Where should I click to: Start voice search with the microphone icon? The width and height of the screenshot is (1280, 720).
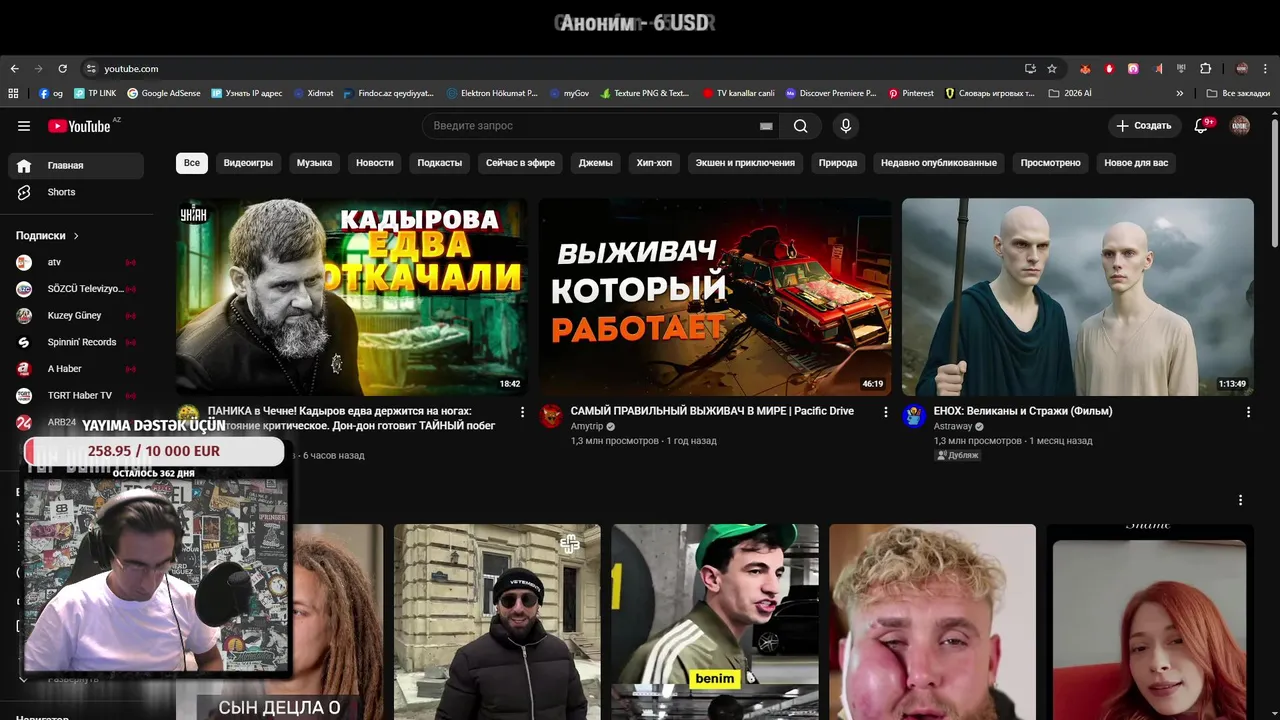tap(846, 126)
